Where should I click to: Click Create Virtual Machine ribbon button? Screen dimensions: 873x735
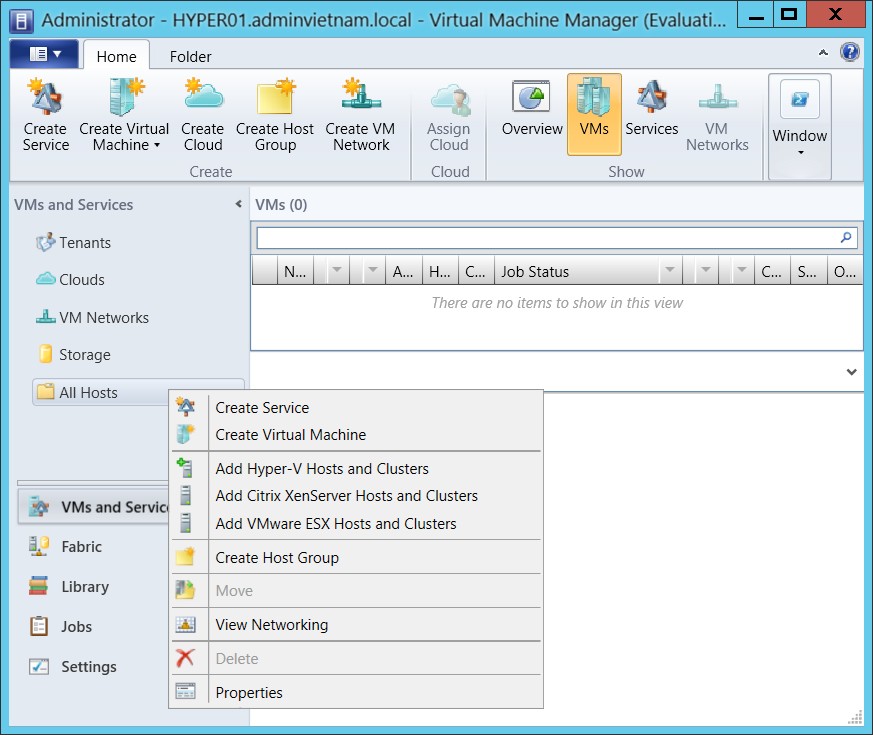pyautogui.click(x=124, y=115)
